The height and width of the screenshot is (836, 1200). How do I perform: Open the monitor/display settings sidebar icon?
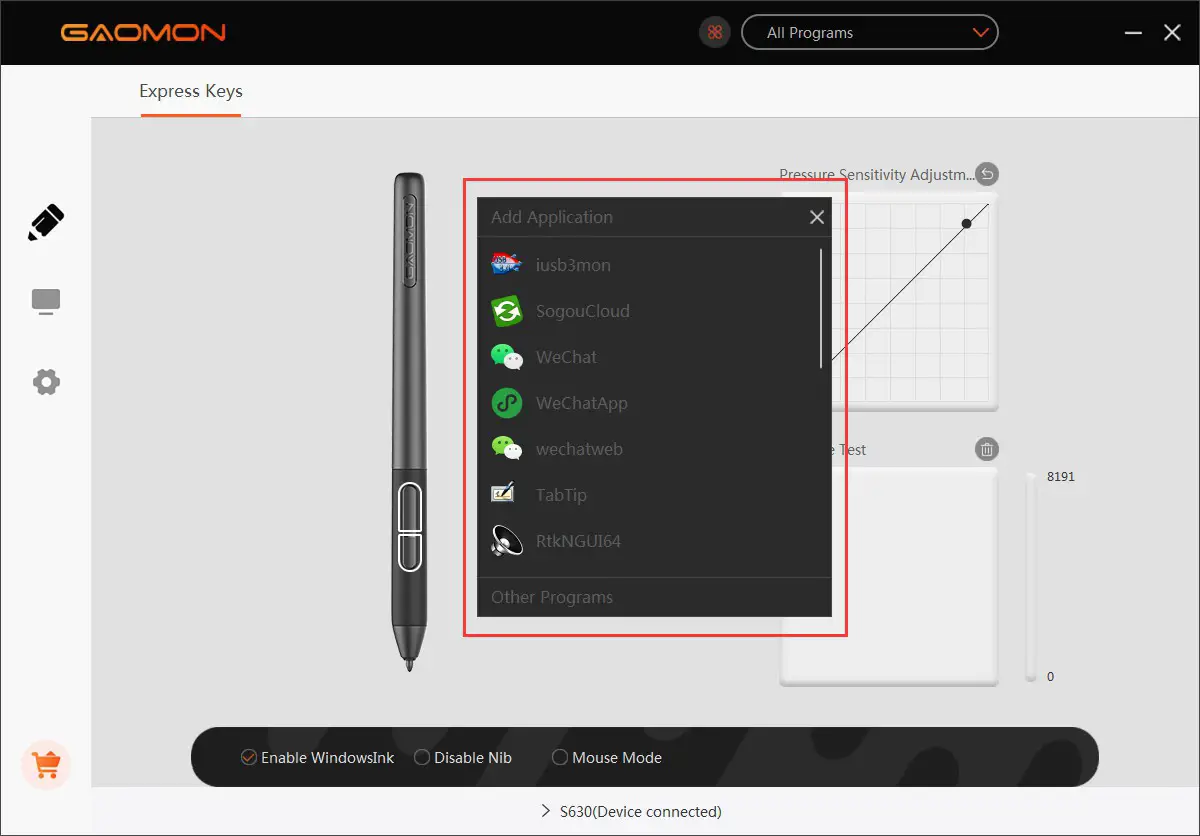click(46, 301)
